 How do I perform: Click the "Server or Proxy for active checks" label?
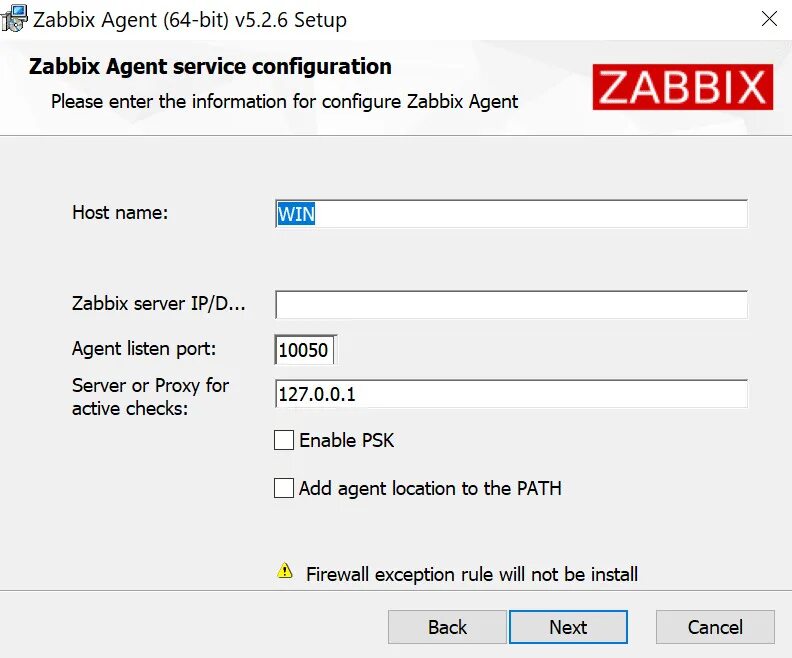click(x=150, y=397)
